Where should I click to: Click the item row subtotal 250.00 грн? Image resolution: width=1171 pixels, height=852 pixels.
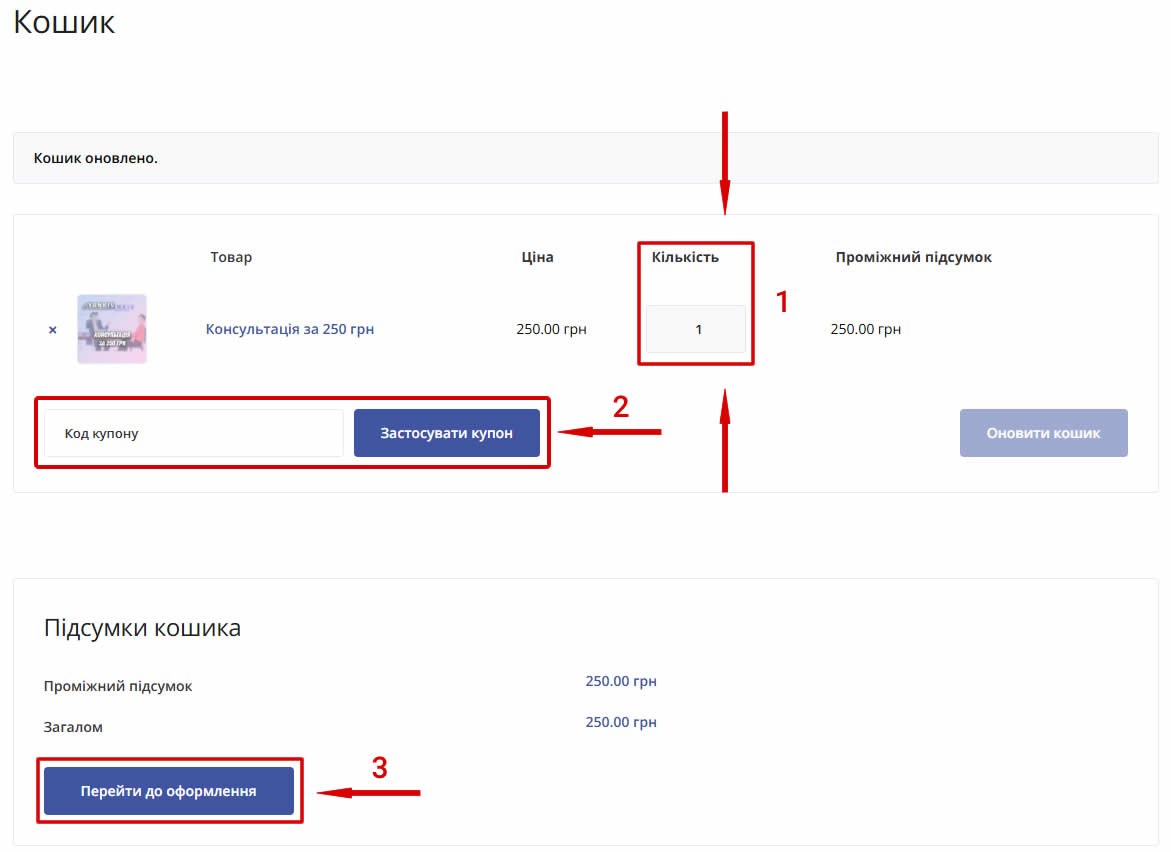tap(865, 329)
